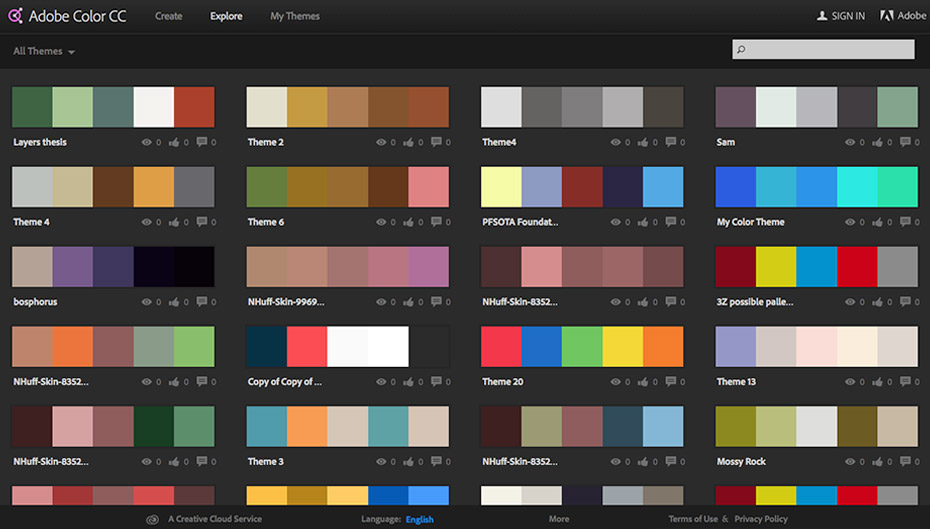
Task: Expand the All Themes filter dropdown
Action: click(x=44, y=51)
